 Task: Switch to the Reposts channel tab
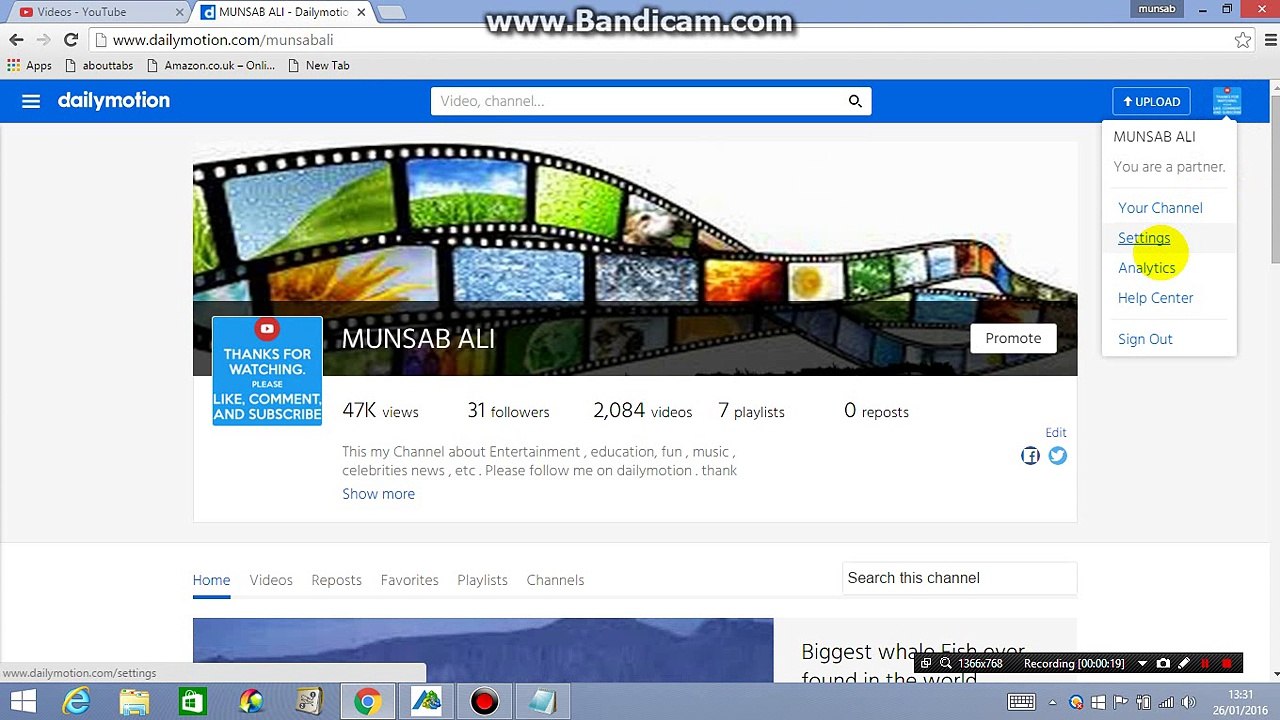pos(336,580)
